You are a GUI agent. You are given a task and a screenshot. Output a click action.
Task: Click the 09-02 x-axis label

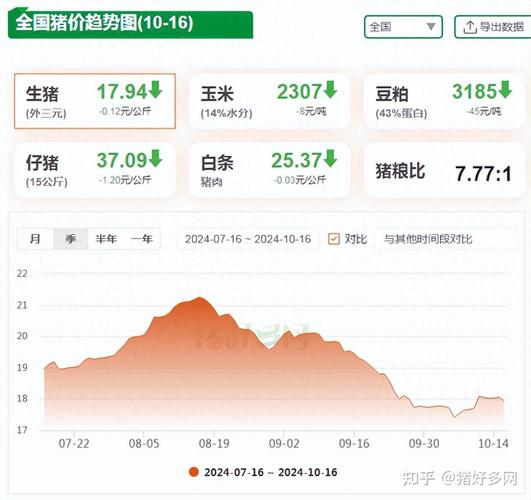tap(284, 444)
